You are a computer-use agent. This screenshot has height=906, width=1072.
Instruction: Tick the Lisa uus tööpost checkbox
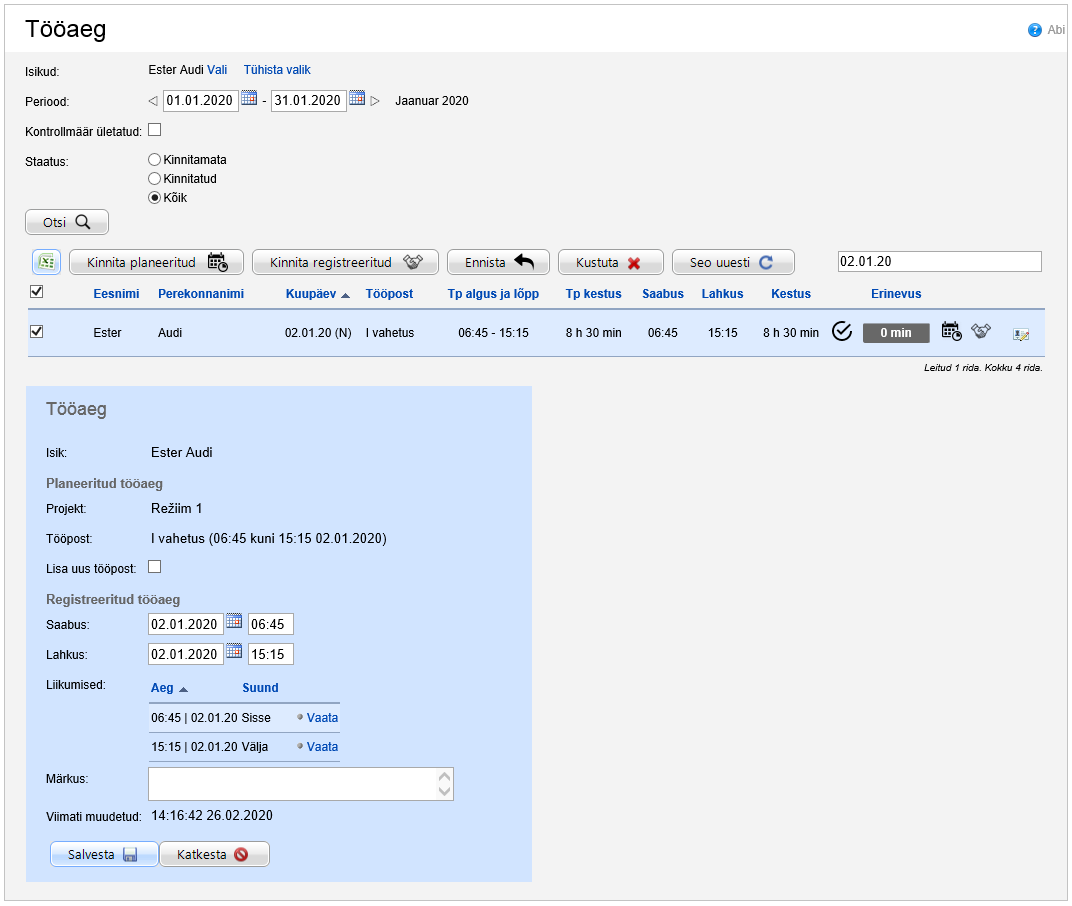[155, 567]
